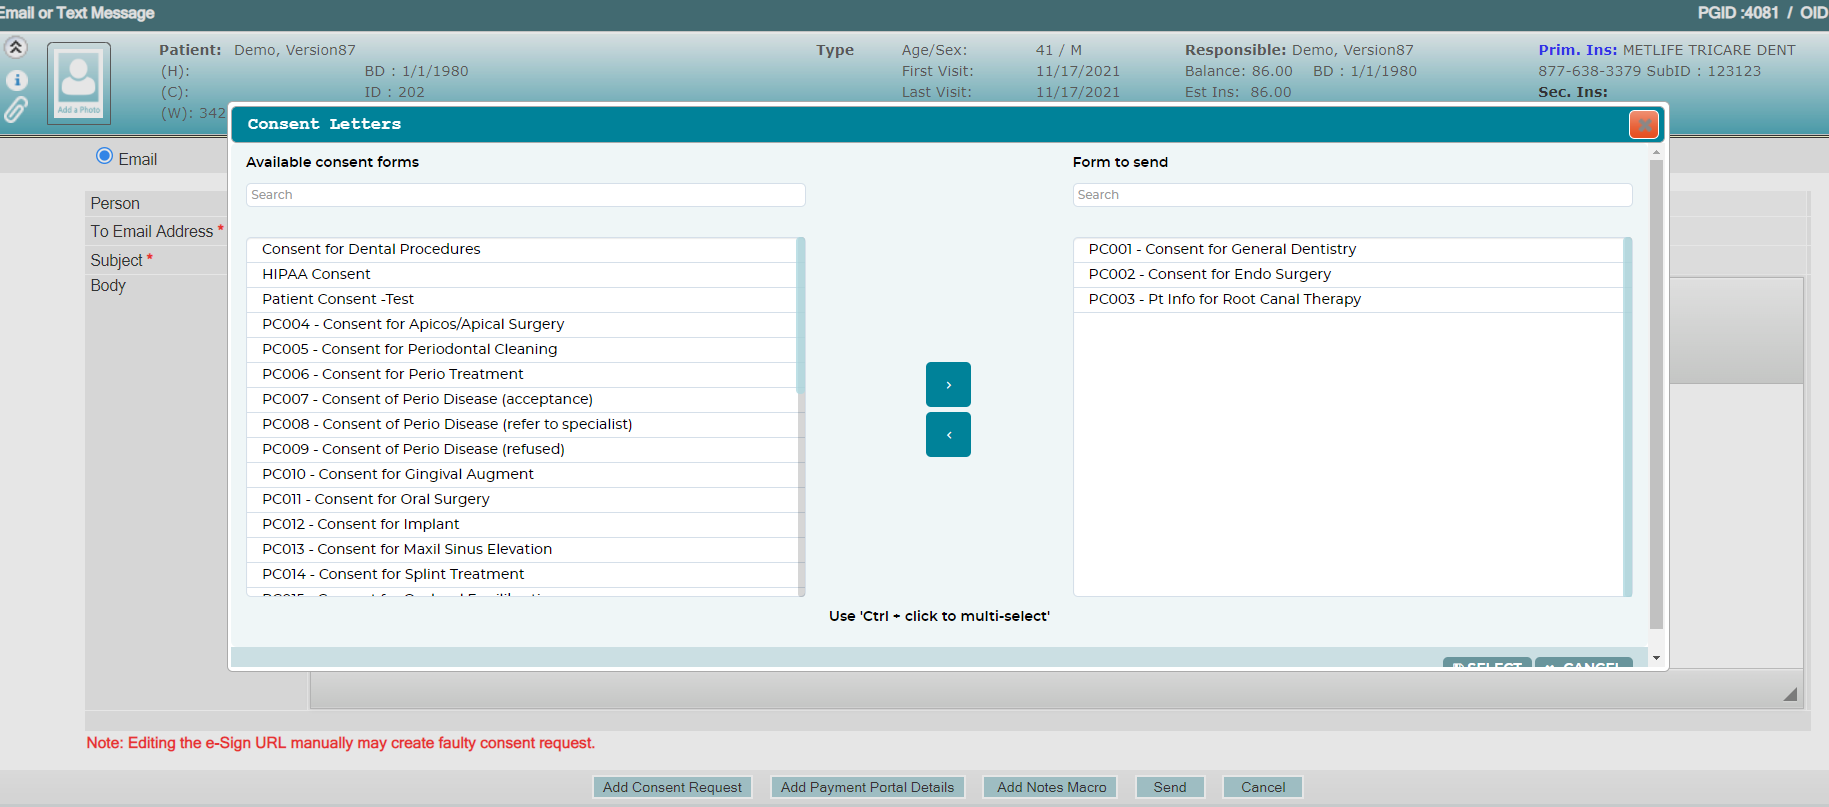Click the paperclip attachment icon
The height and width of the screenshot is (807, 1829).
click(x=16, y=110)
